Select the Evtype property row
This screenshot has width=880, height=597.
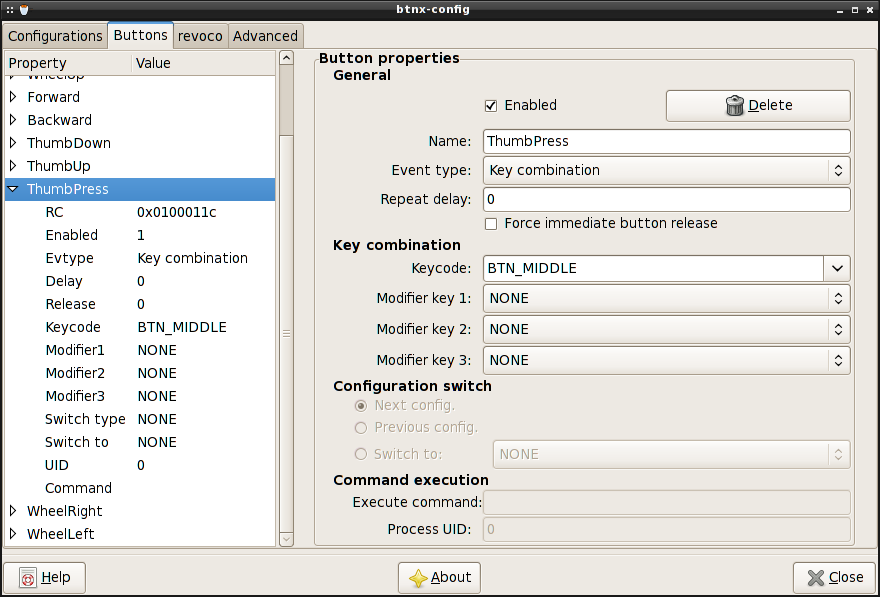click(140, 258)
